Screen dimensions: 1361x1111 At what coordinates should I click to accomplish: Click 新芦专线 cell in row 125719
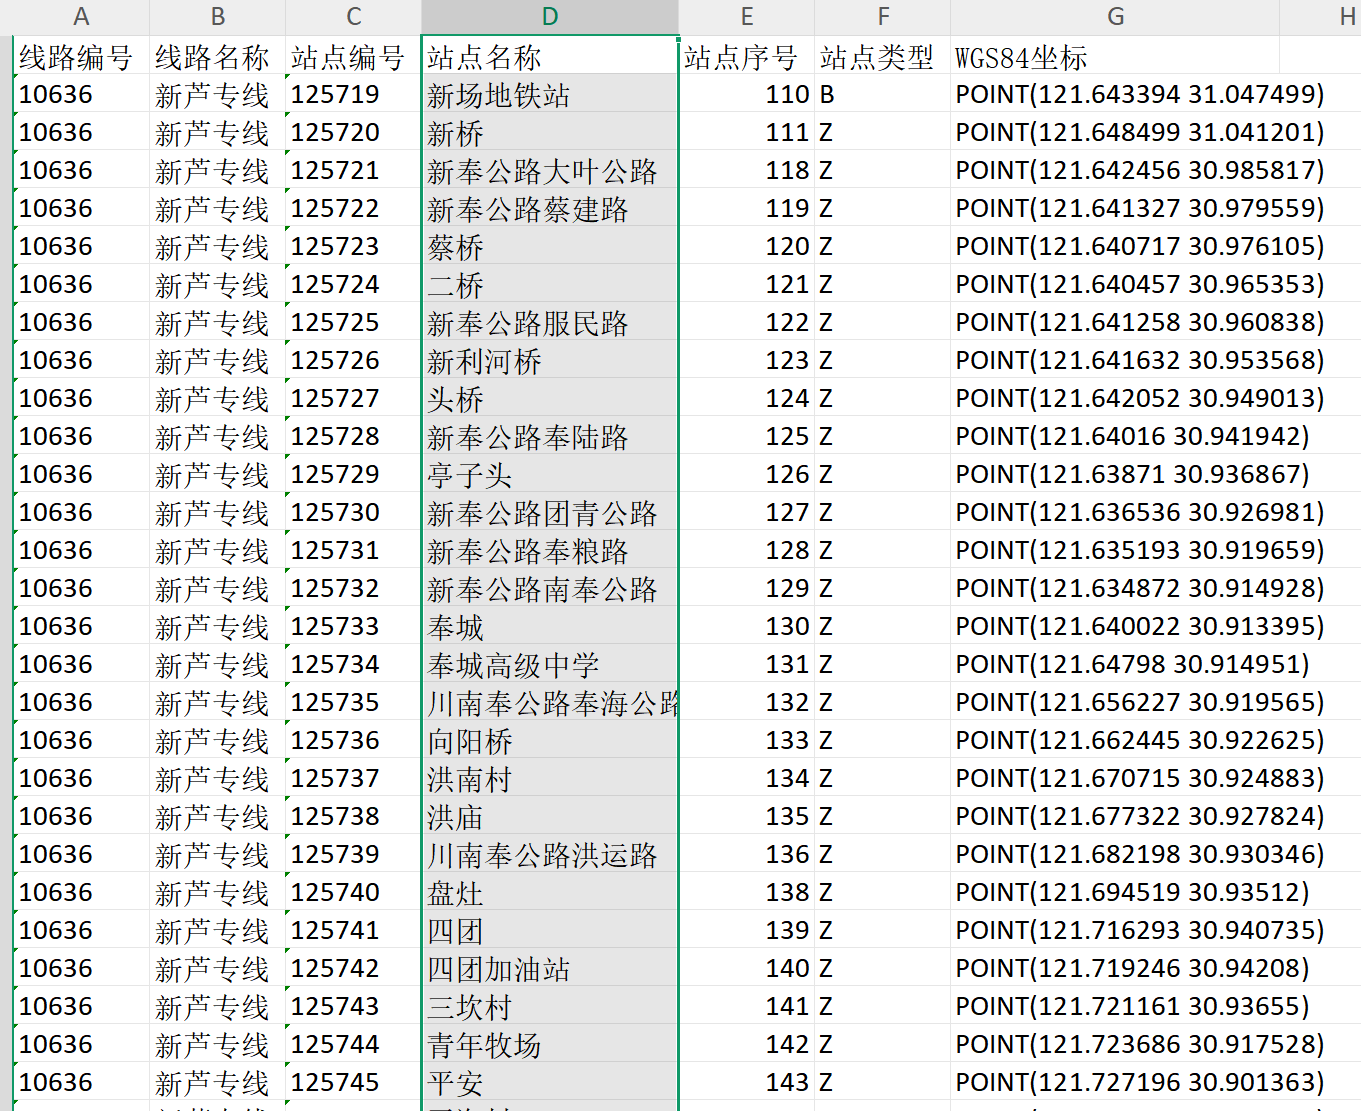point(218,94)
